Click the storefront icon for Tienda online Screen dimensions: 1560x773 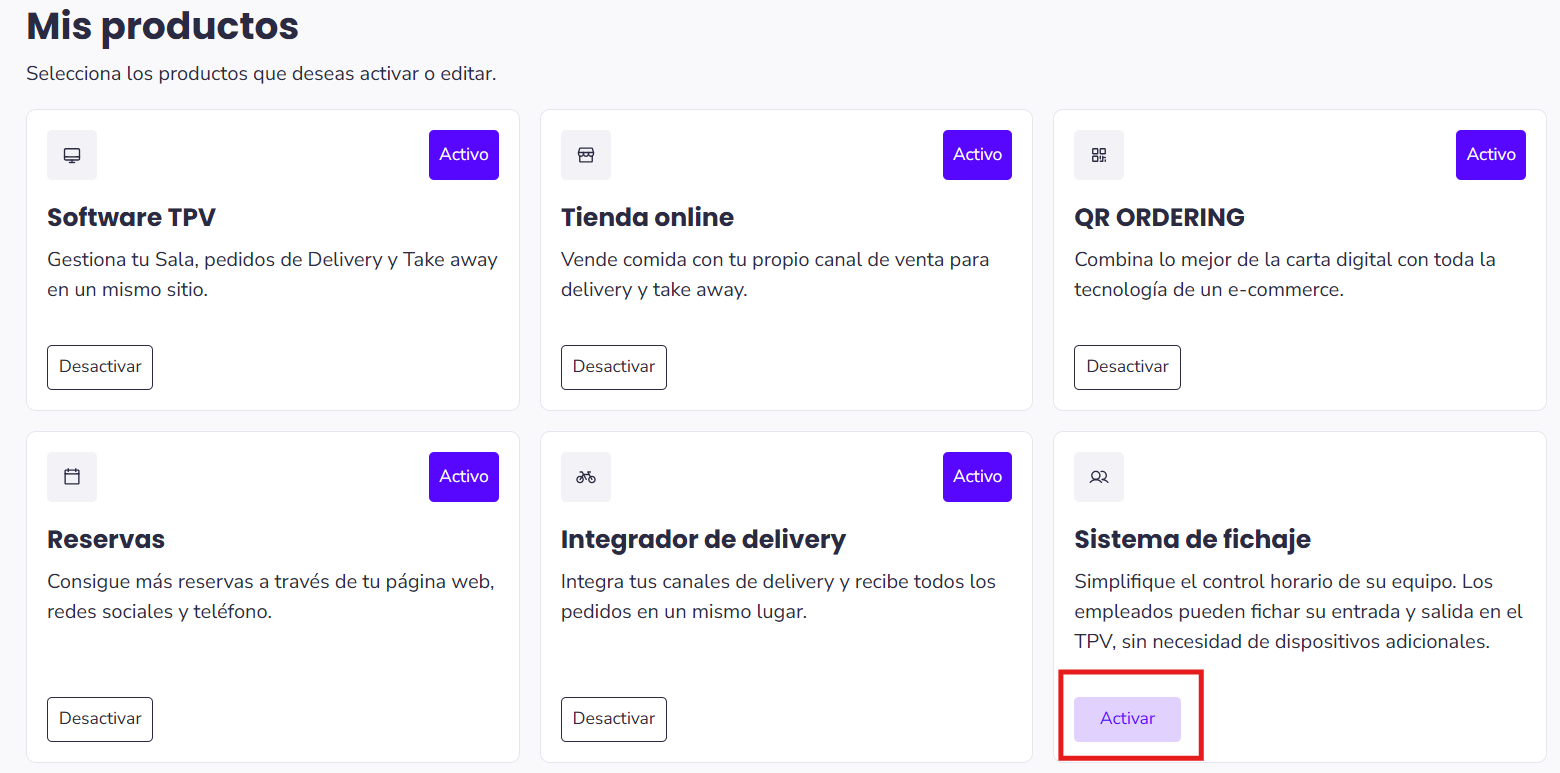coord(586,155)
